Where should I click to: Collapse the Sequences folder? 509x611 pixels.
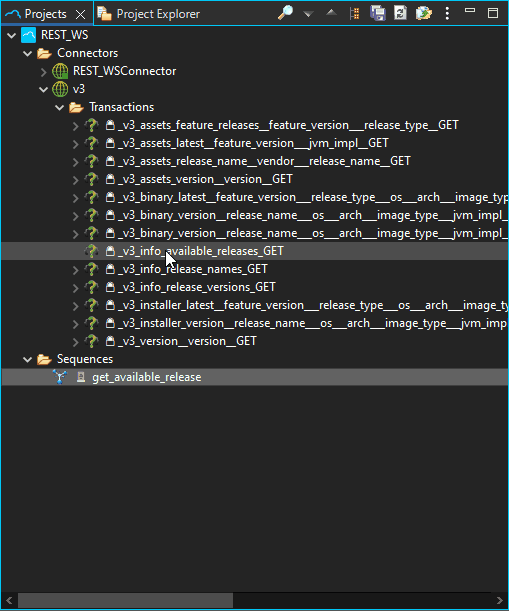click(27, 360)
